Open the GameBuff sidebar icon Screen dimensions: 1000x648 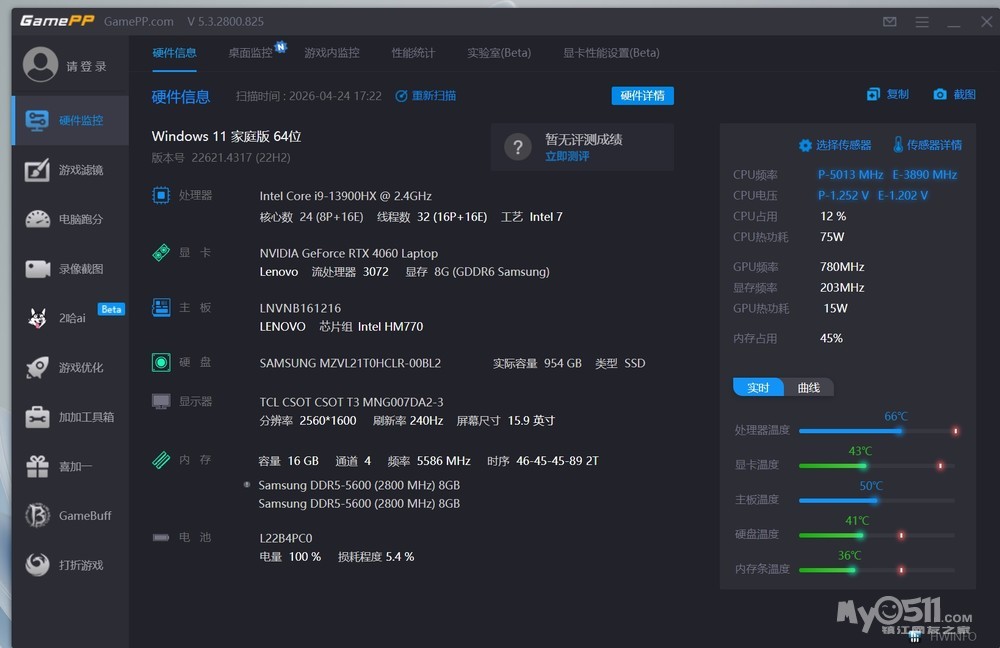(37, 516)
